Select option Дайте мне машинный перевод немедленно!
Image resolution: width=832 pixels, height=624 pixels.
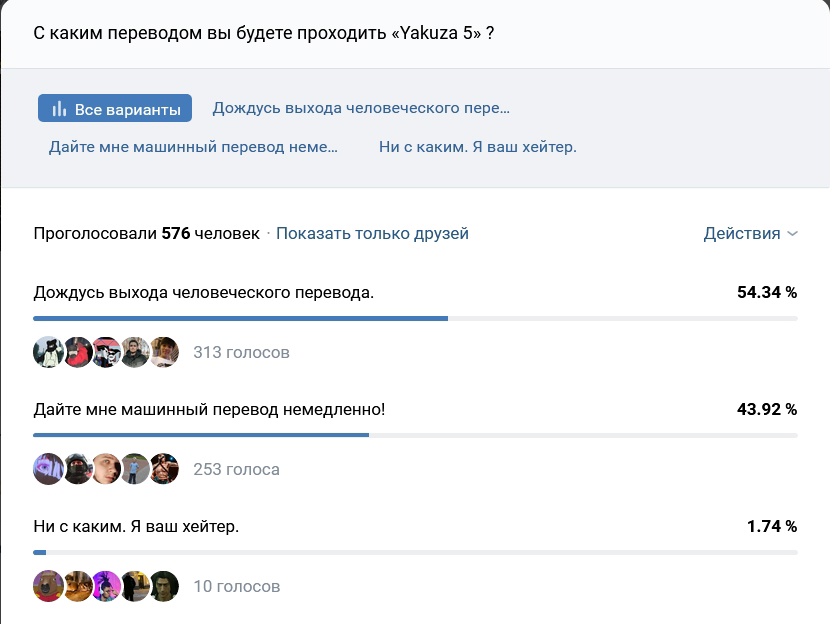click(x=209, y=409)
